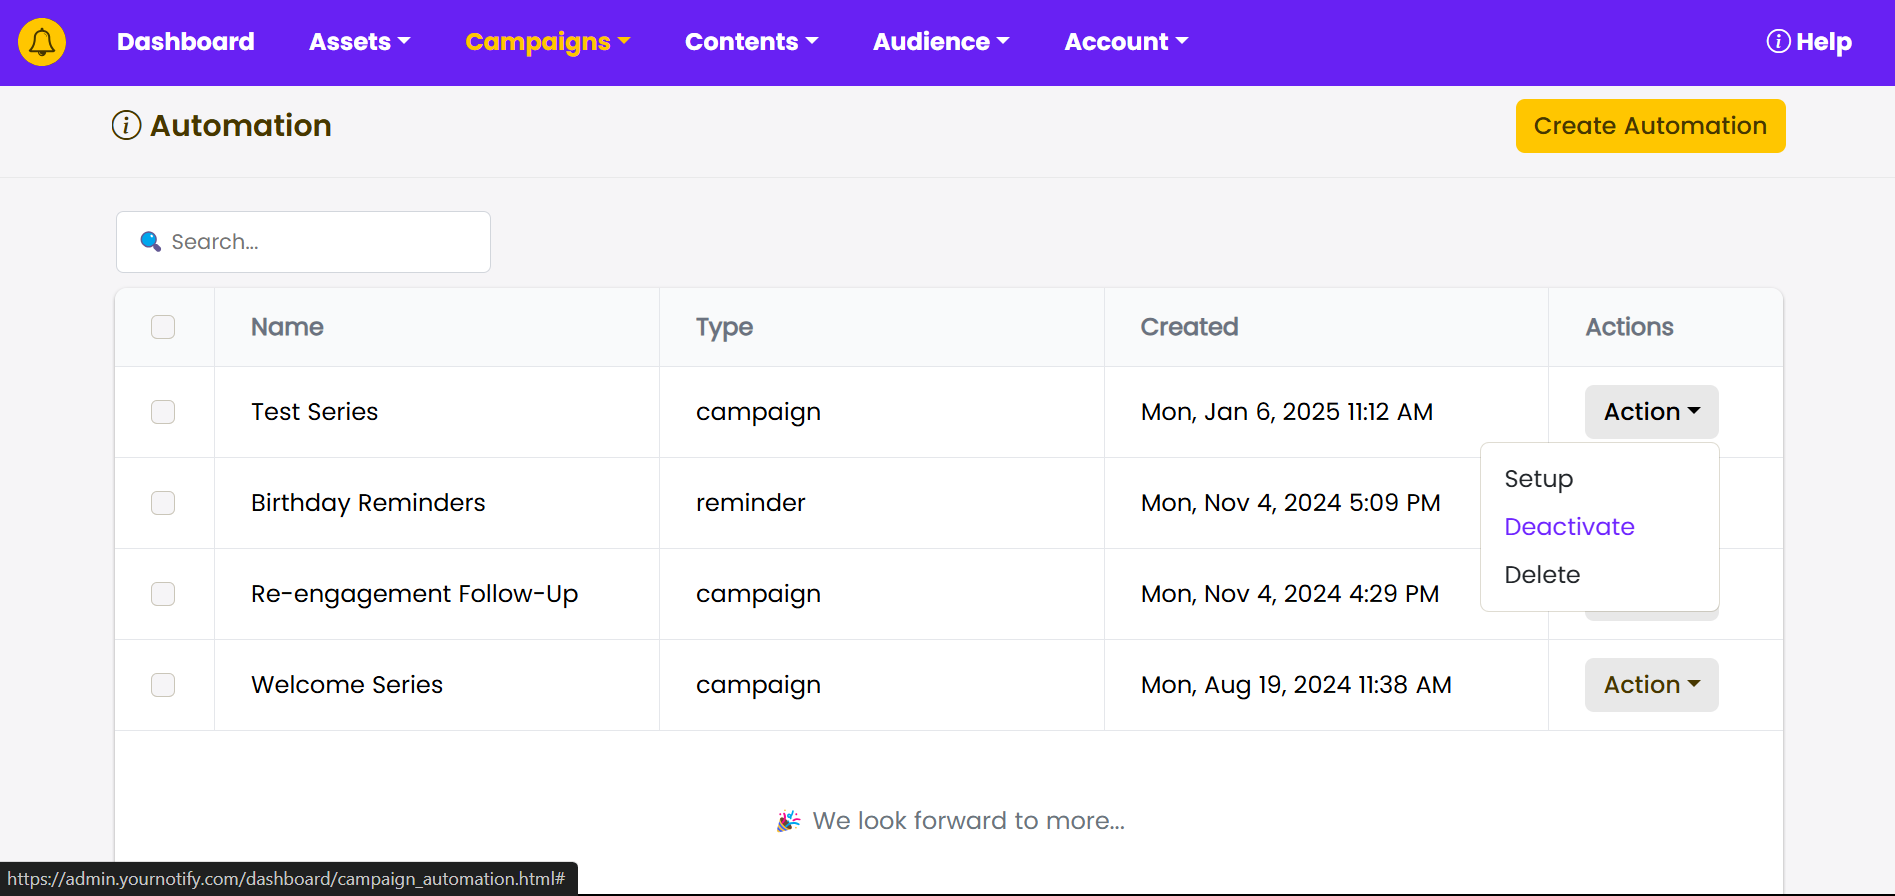Select the Birthday Reminders row checkbox
The width and height of the screenshot is (1895, 896).
click(163, 503)
